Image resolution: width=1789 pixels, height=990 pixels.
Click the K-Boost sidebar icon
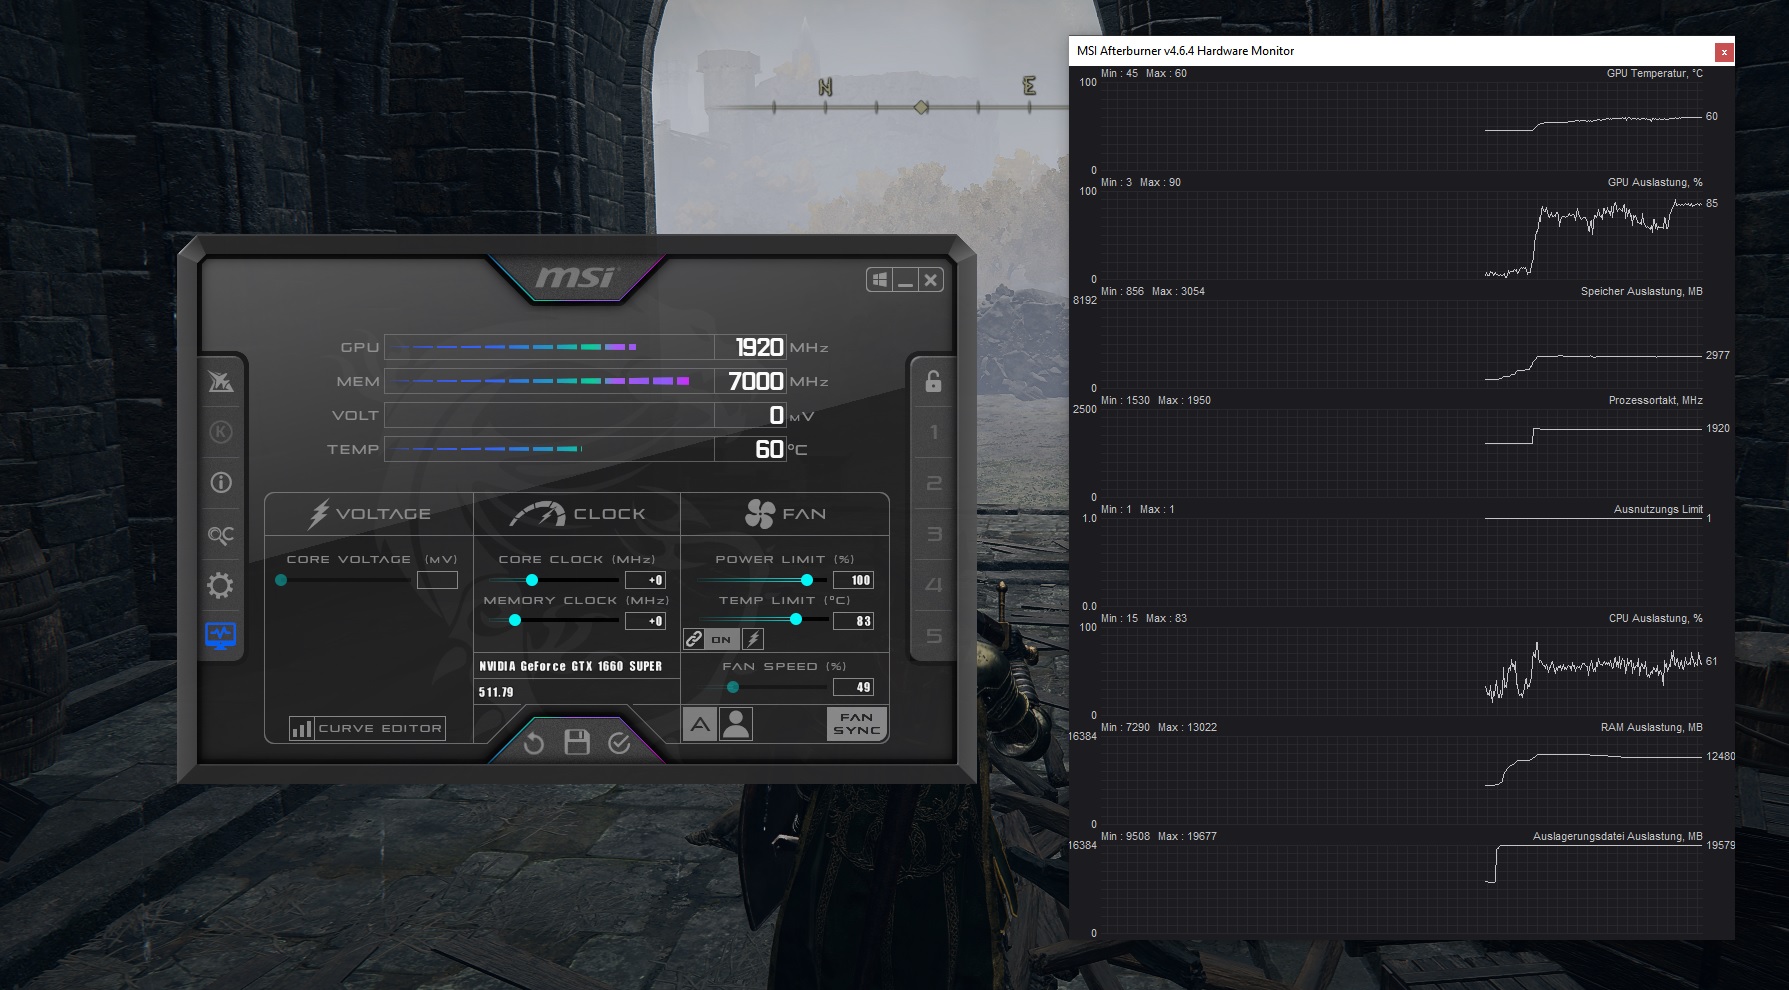221,432
